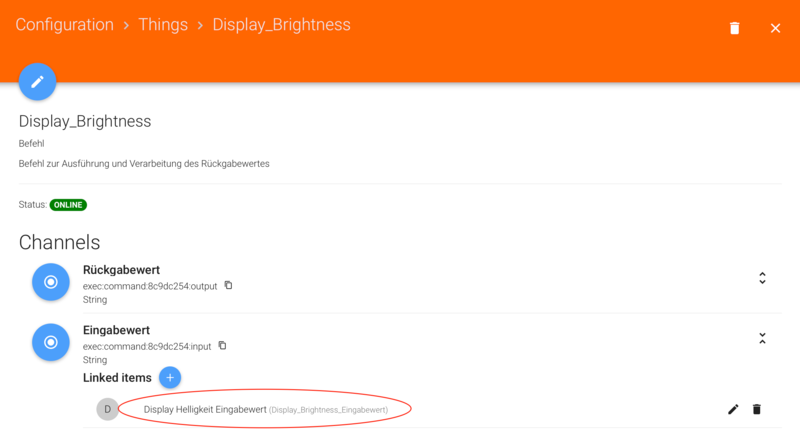
Task: Select the Eingabewert channel title
Action: (116, 330)
